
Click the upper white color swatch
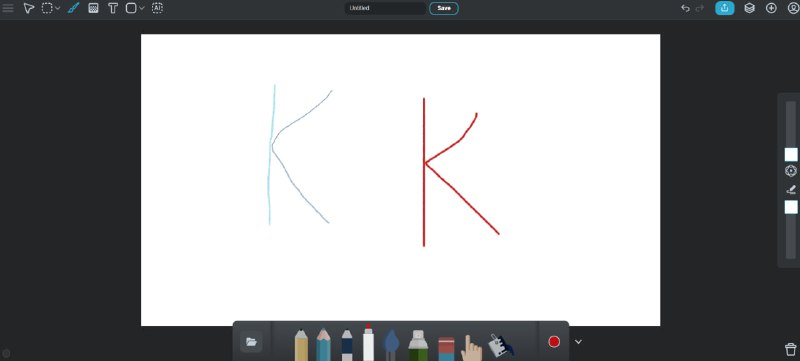791,154
